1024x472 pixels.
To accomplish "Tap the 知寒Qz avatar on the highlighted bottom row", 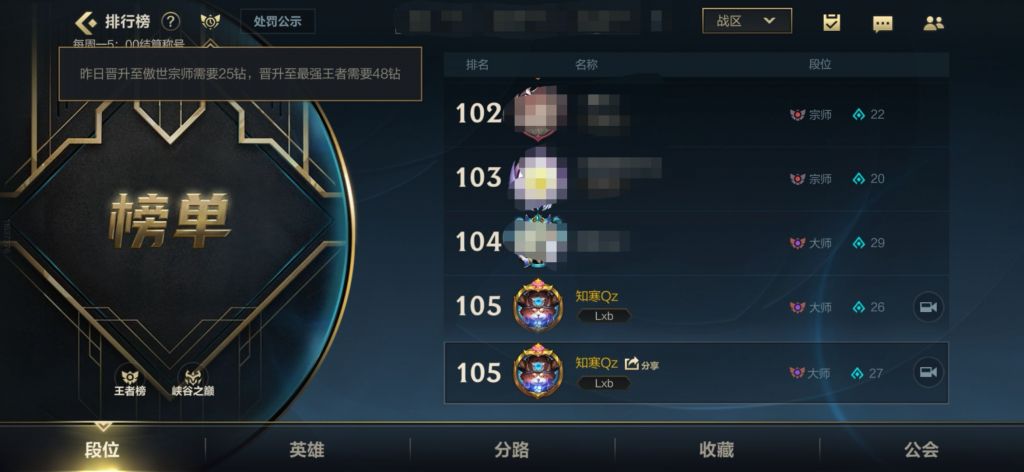I will [538, 371].
